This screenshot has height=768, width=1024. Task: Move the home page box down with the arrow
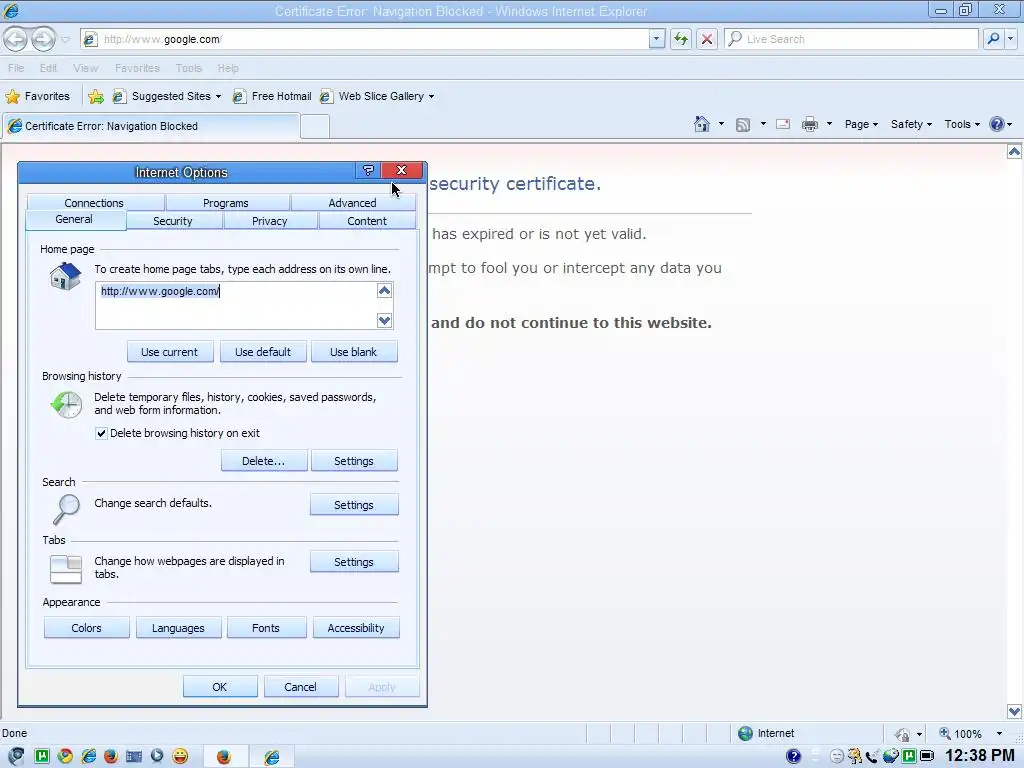pyautogui.click(x=385, y=320)
